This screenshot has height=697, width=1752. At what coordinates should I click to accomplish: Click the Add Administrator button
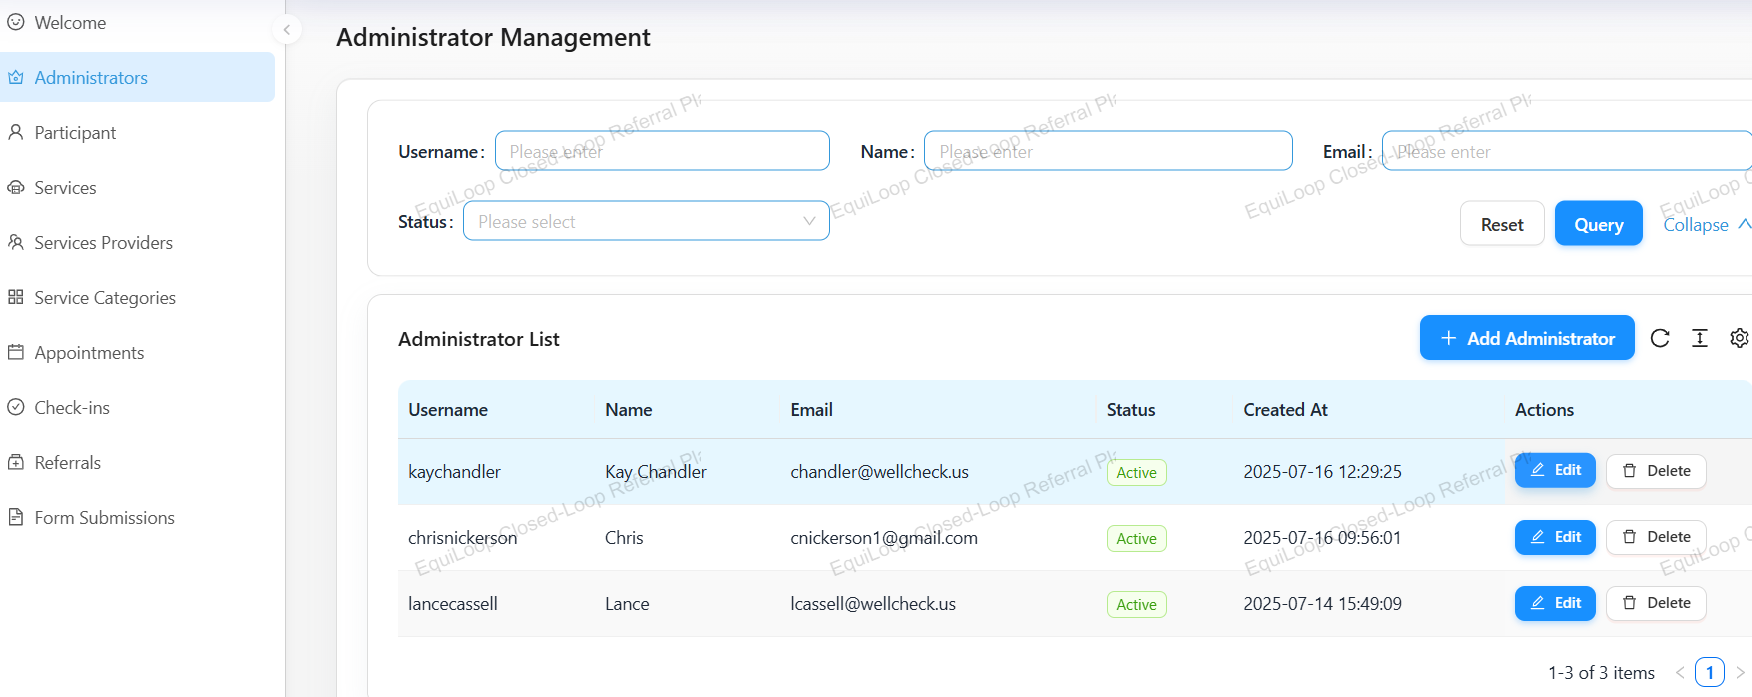point(1527,338)
